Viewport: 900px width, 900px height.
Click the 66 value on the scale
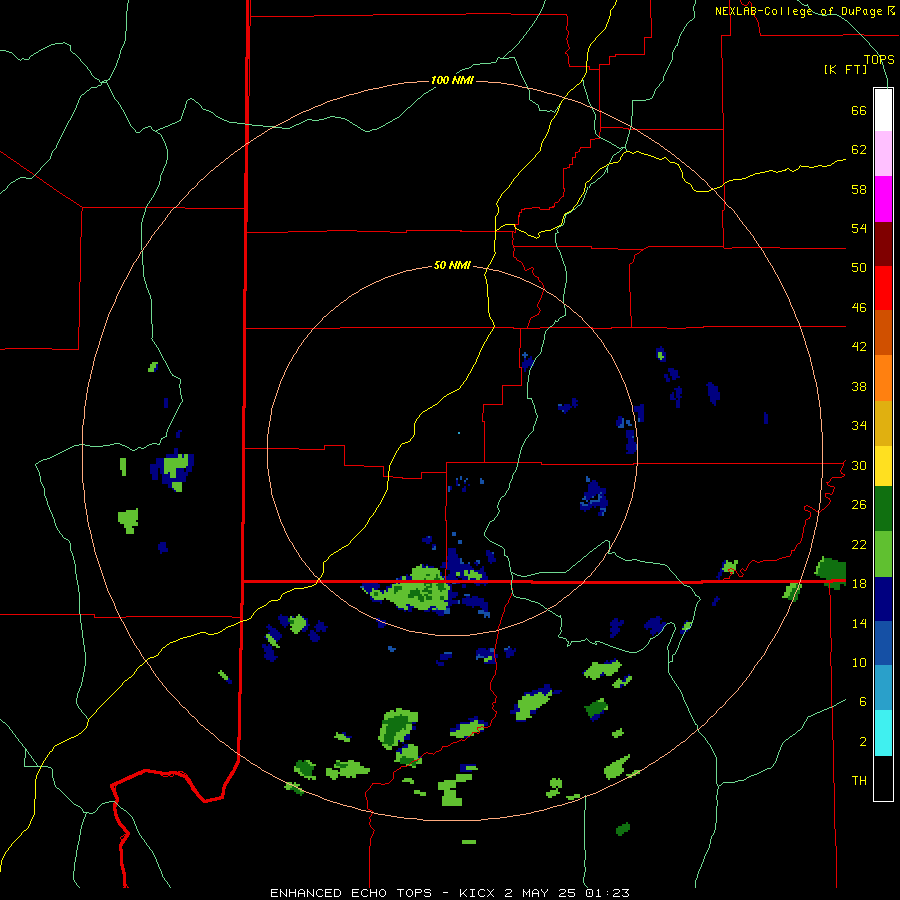pos(859,110)
